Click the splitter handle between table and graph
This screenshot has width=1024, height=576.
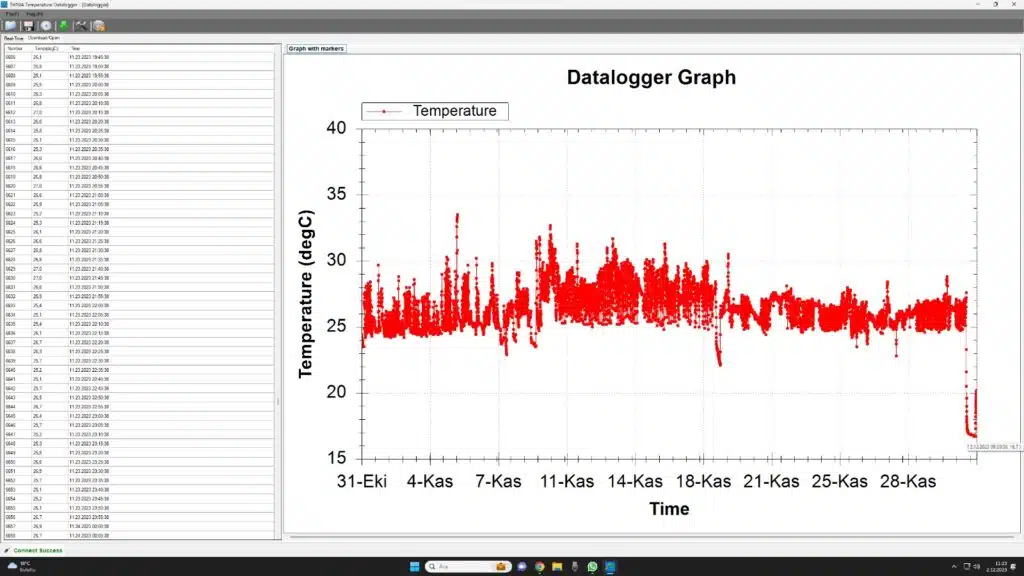click(279, 402)
